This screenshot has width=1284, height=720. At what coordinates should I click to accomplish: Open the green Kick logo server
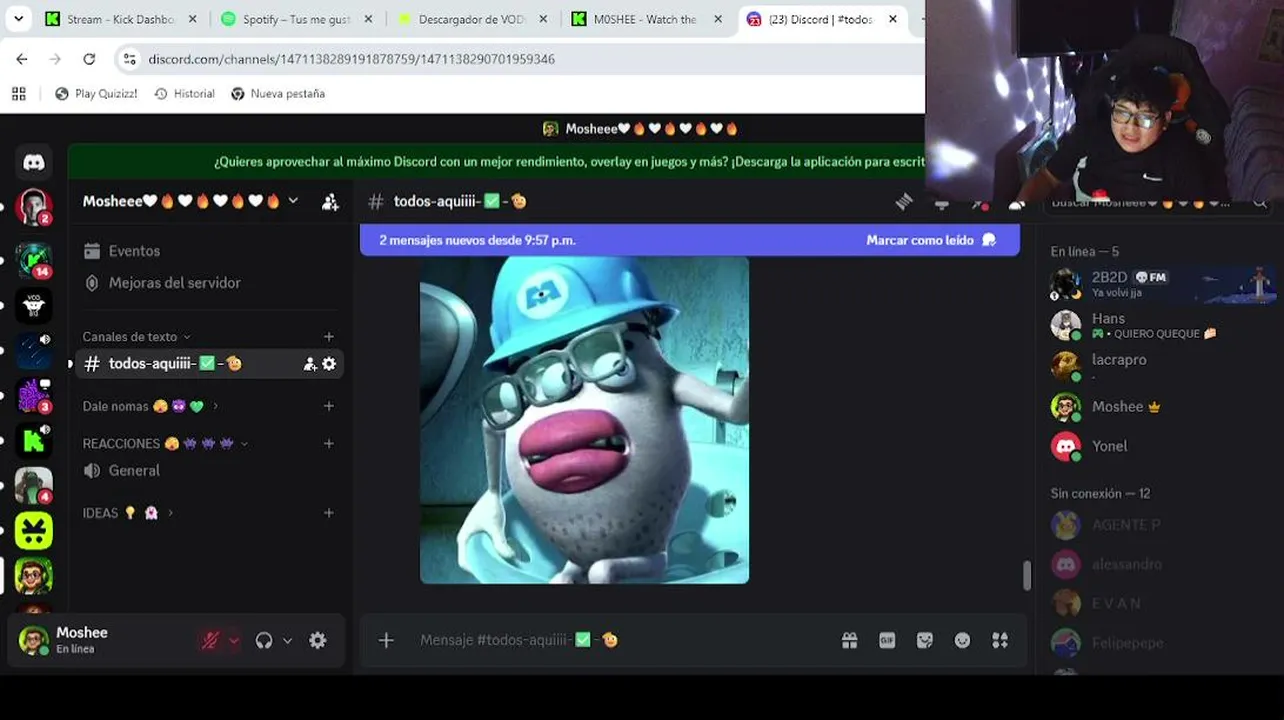pyautogui.click(x=33, y=440)
